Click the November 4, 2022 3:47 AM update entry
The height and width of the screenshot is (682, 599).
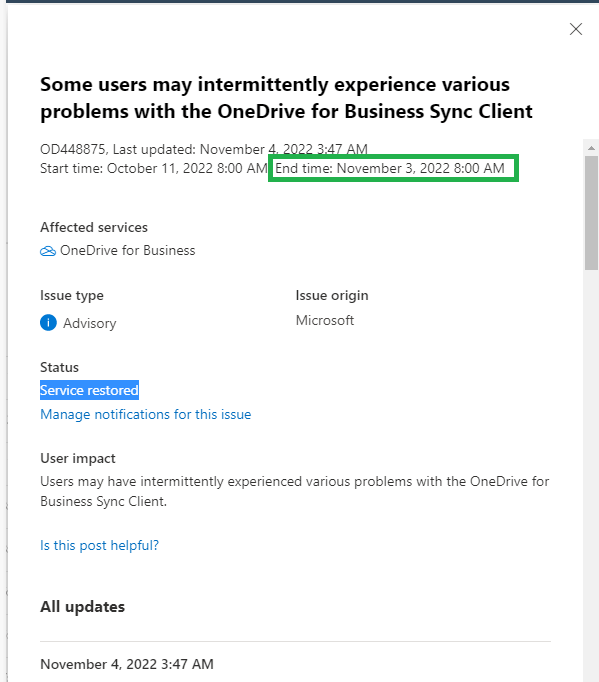coord(127,664)
